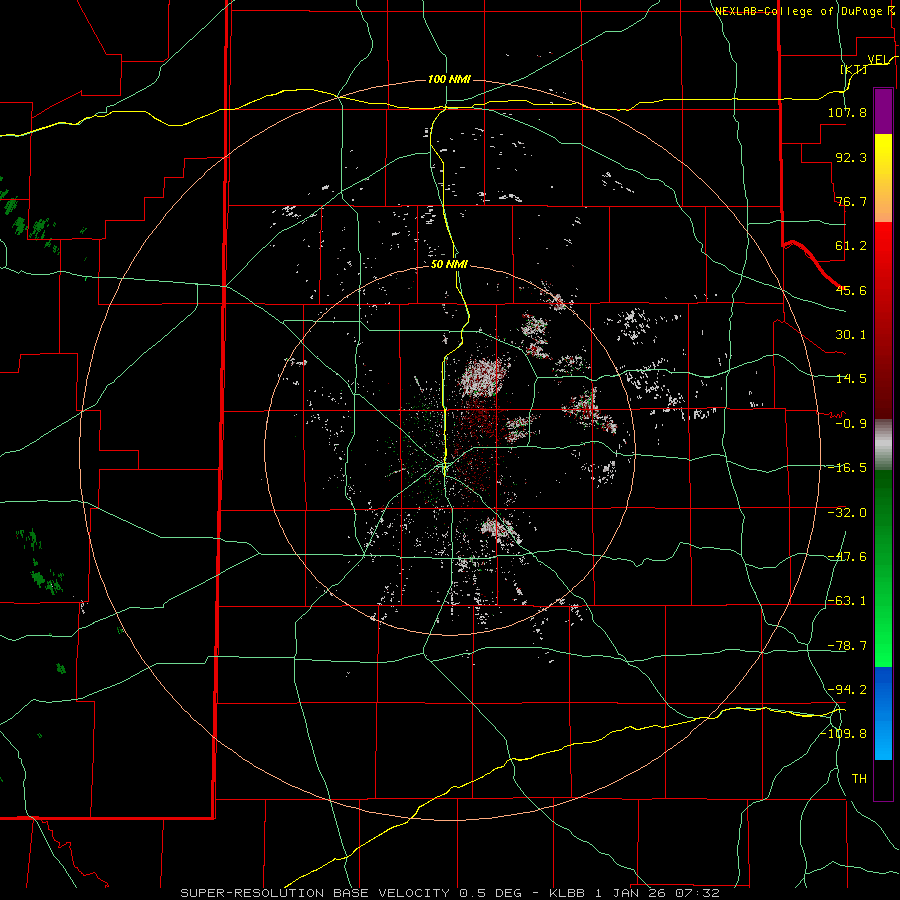
Task: Click the 45.6 velocity scale value
Action: pos(851,290)
